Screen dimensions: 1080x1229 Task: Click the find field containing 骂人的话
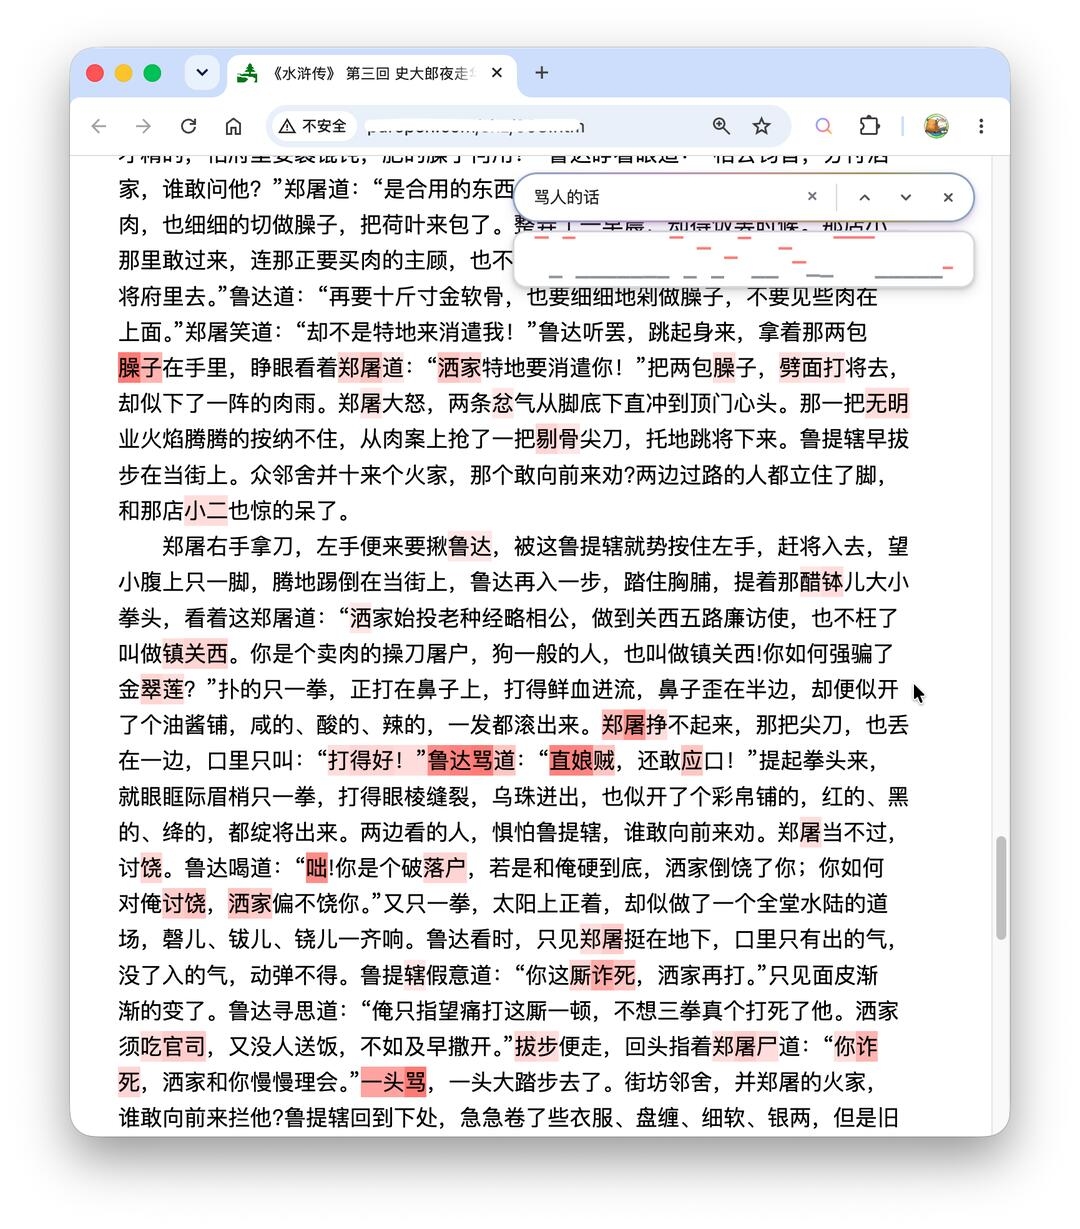tap(665, 197)
